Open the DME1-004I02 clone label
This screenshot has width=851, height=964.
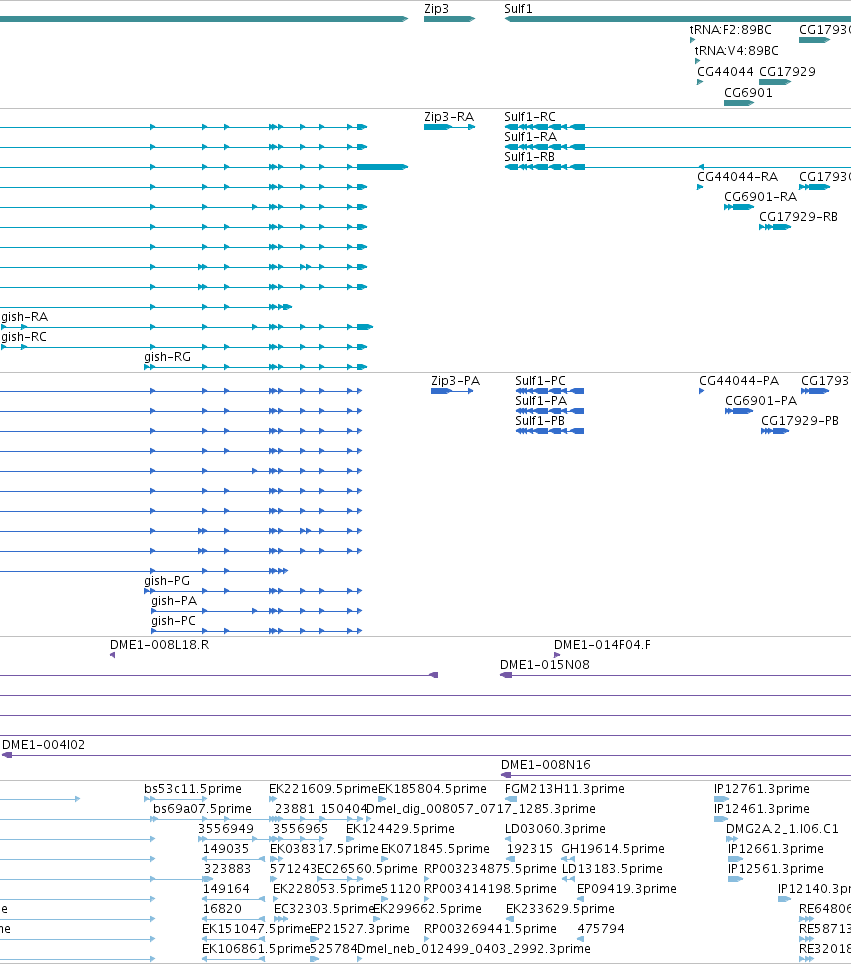click(44, 745)
